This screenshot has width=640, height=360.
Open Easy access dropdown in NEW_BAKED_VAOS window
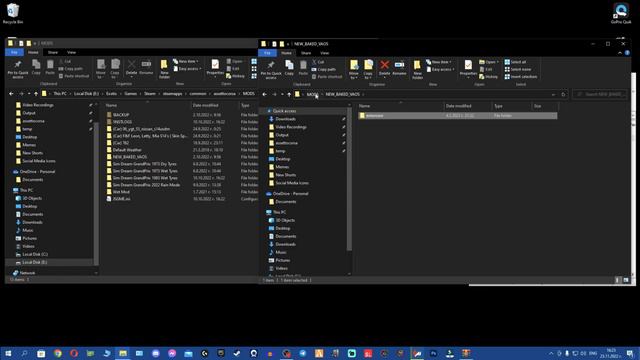440,69
